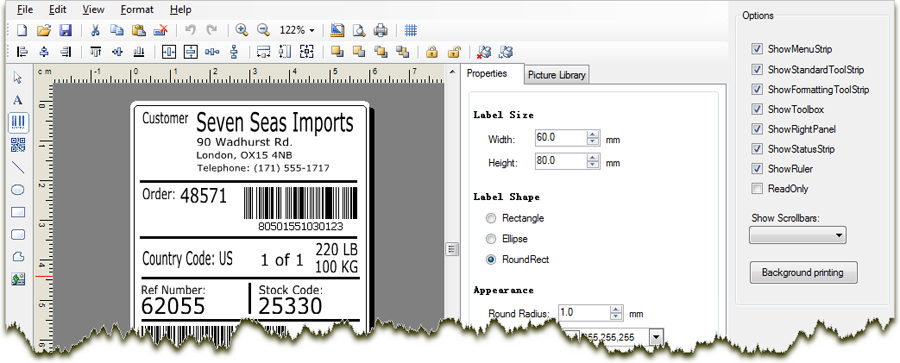Open the Edit menu

(57, 9)
